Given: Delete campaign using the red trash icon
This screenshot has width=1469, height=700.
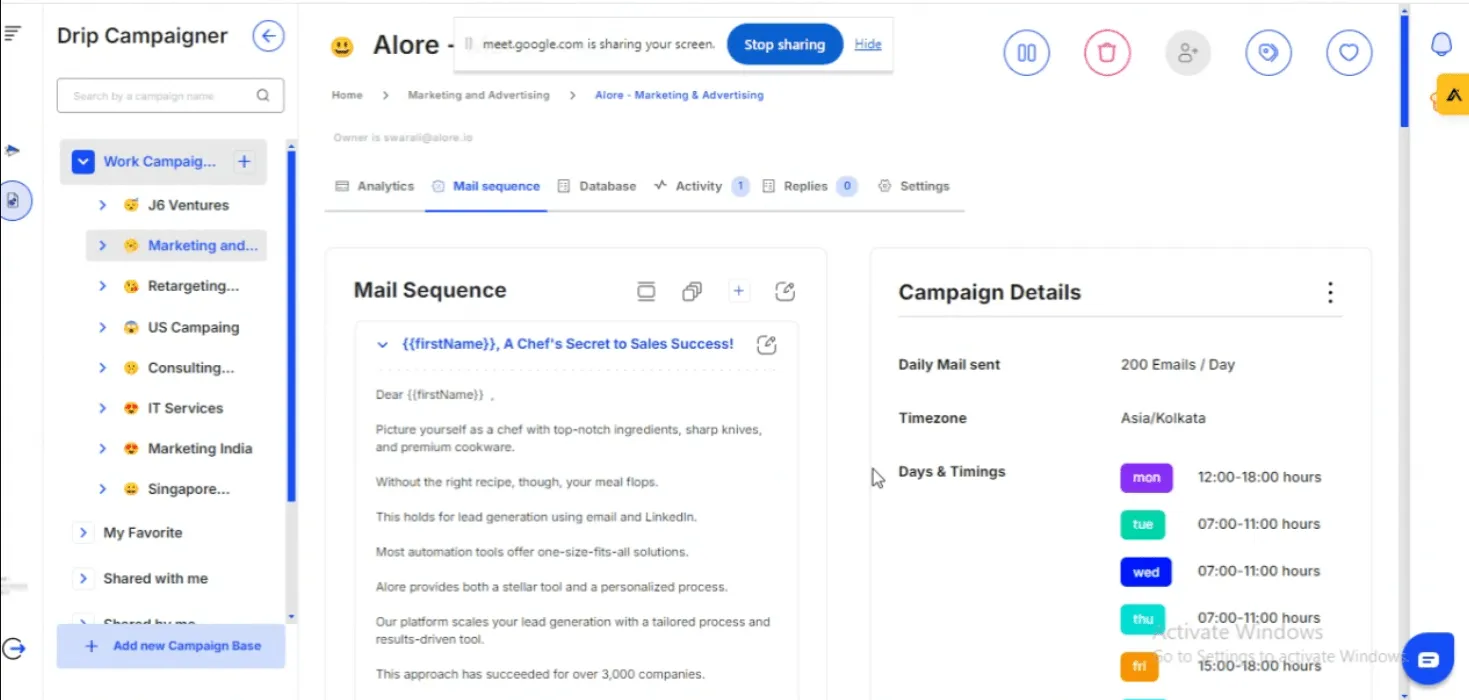Looking at the screenshot, I should coord(1107,52).
